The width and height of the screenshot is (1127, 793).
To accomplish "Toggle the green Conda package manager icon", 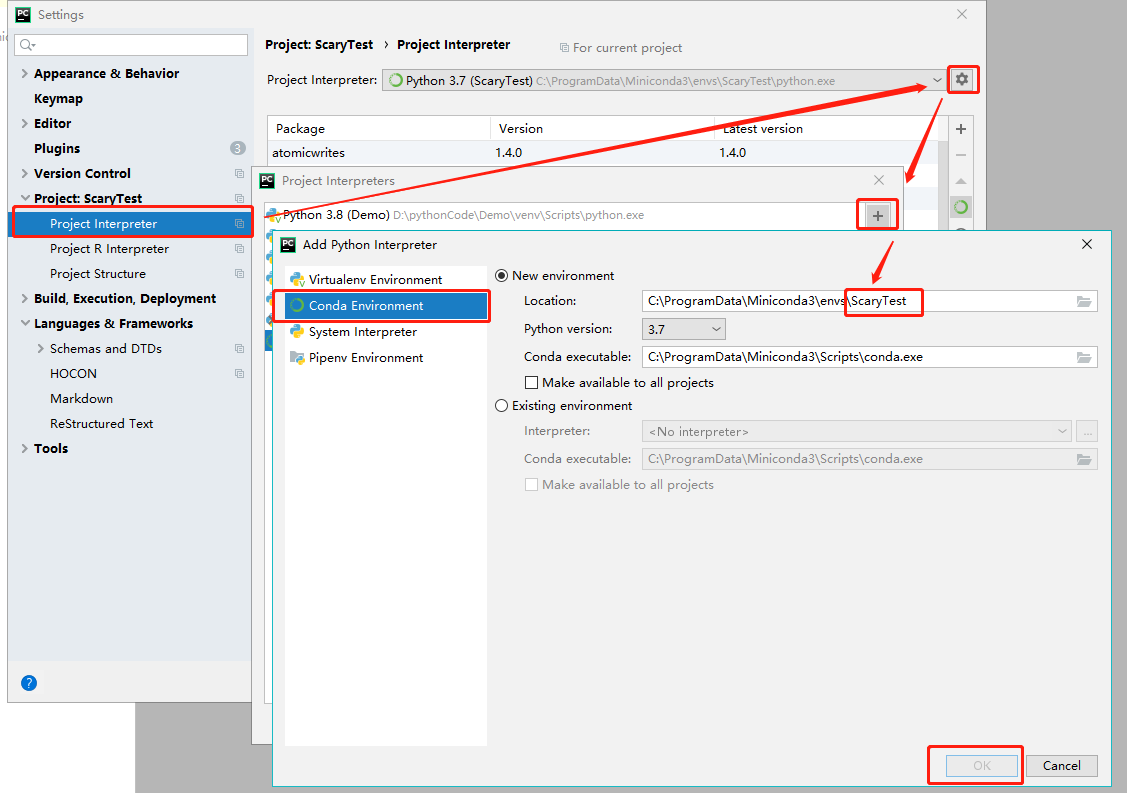I will (x=961, y=207).
